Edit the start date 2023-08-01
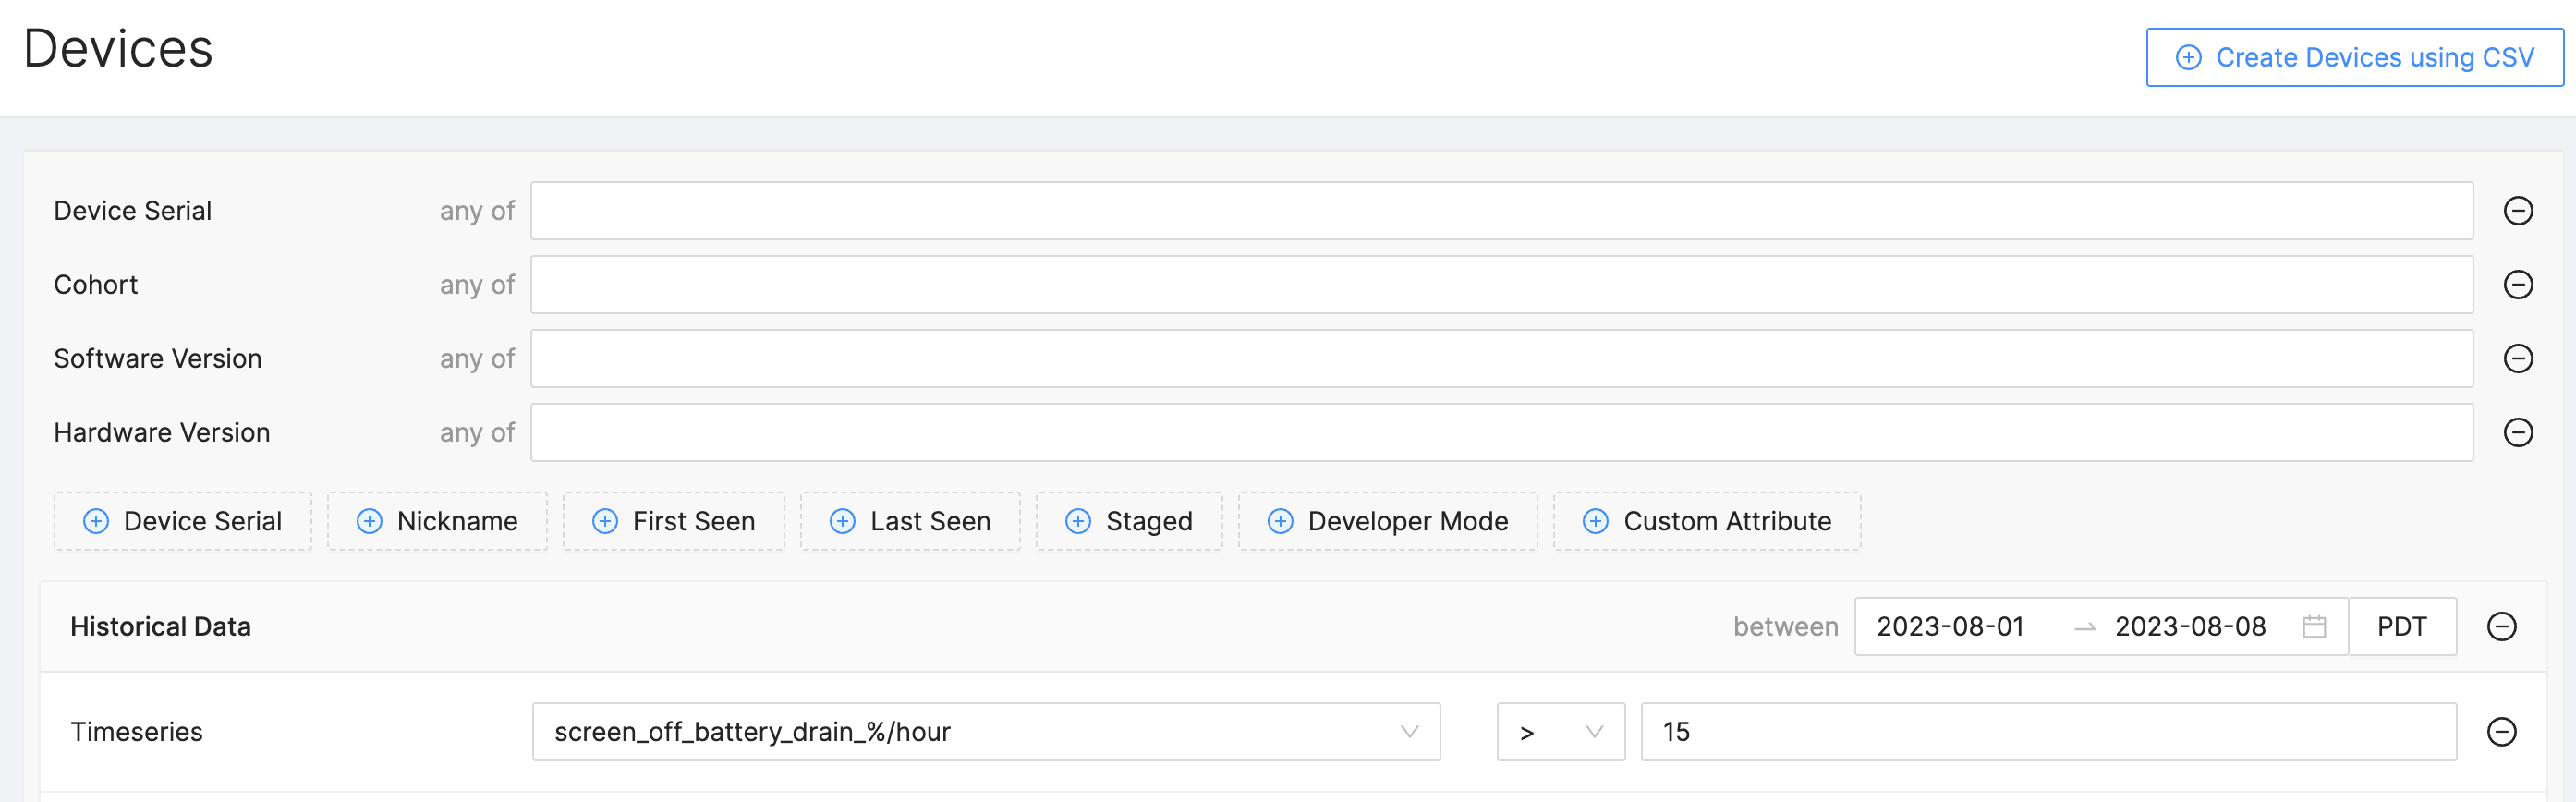This screenshot has width=2576, height=802. tap(1950, 627)
